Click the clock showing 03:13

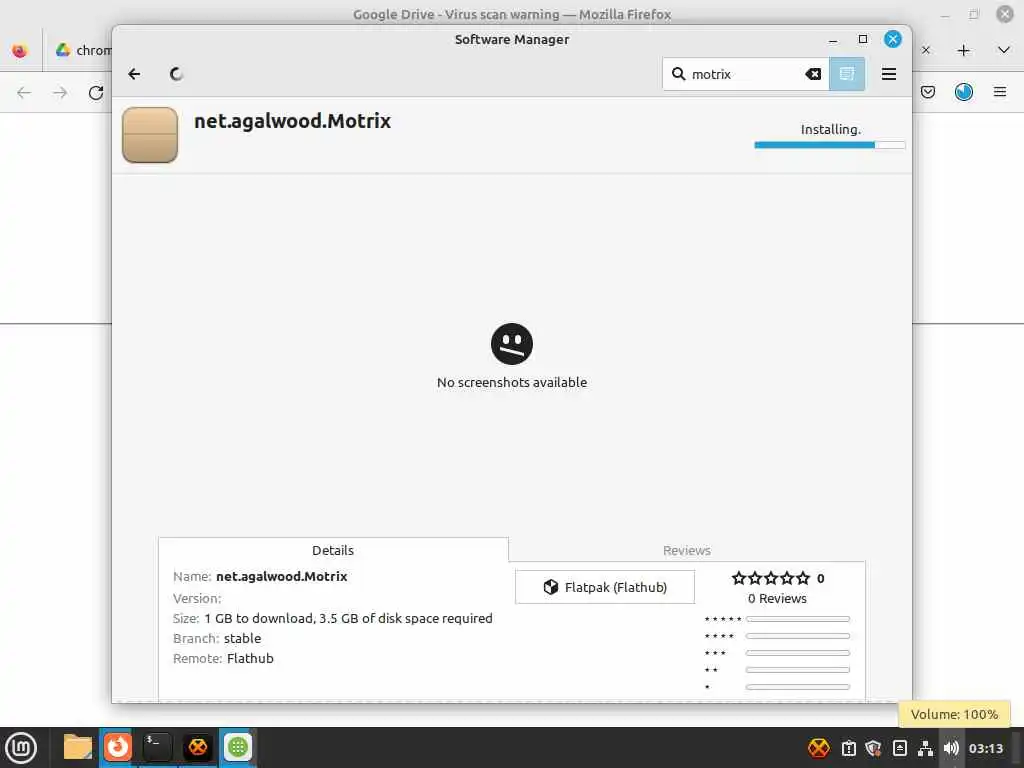pos(985,748)
